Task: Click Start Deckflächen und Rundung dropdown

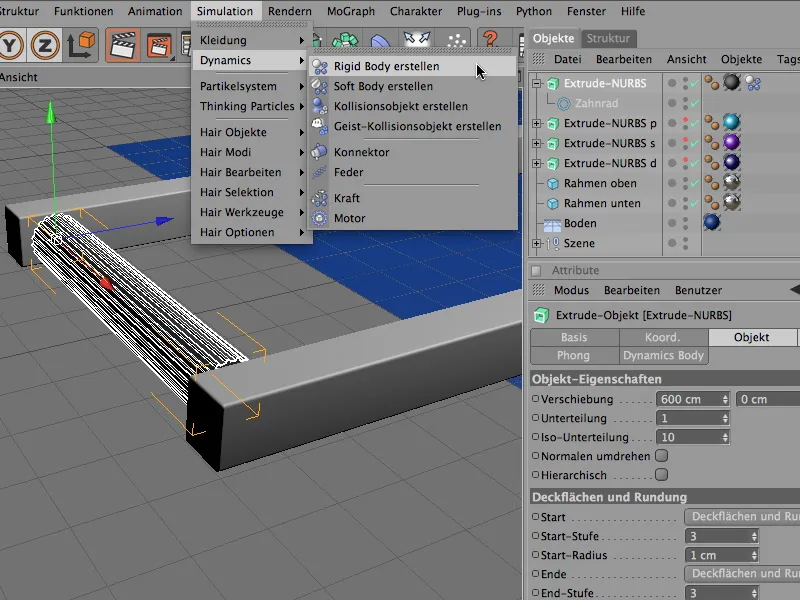Action: pyautogui.click(x=740, y=517)
